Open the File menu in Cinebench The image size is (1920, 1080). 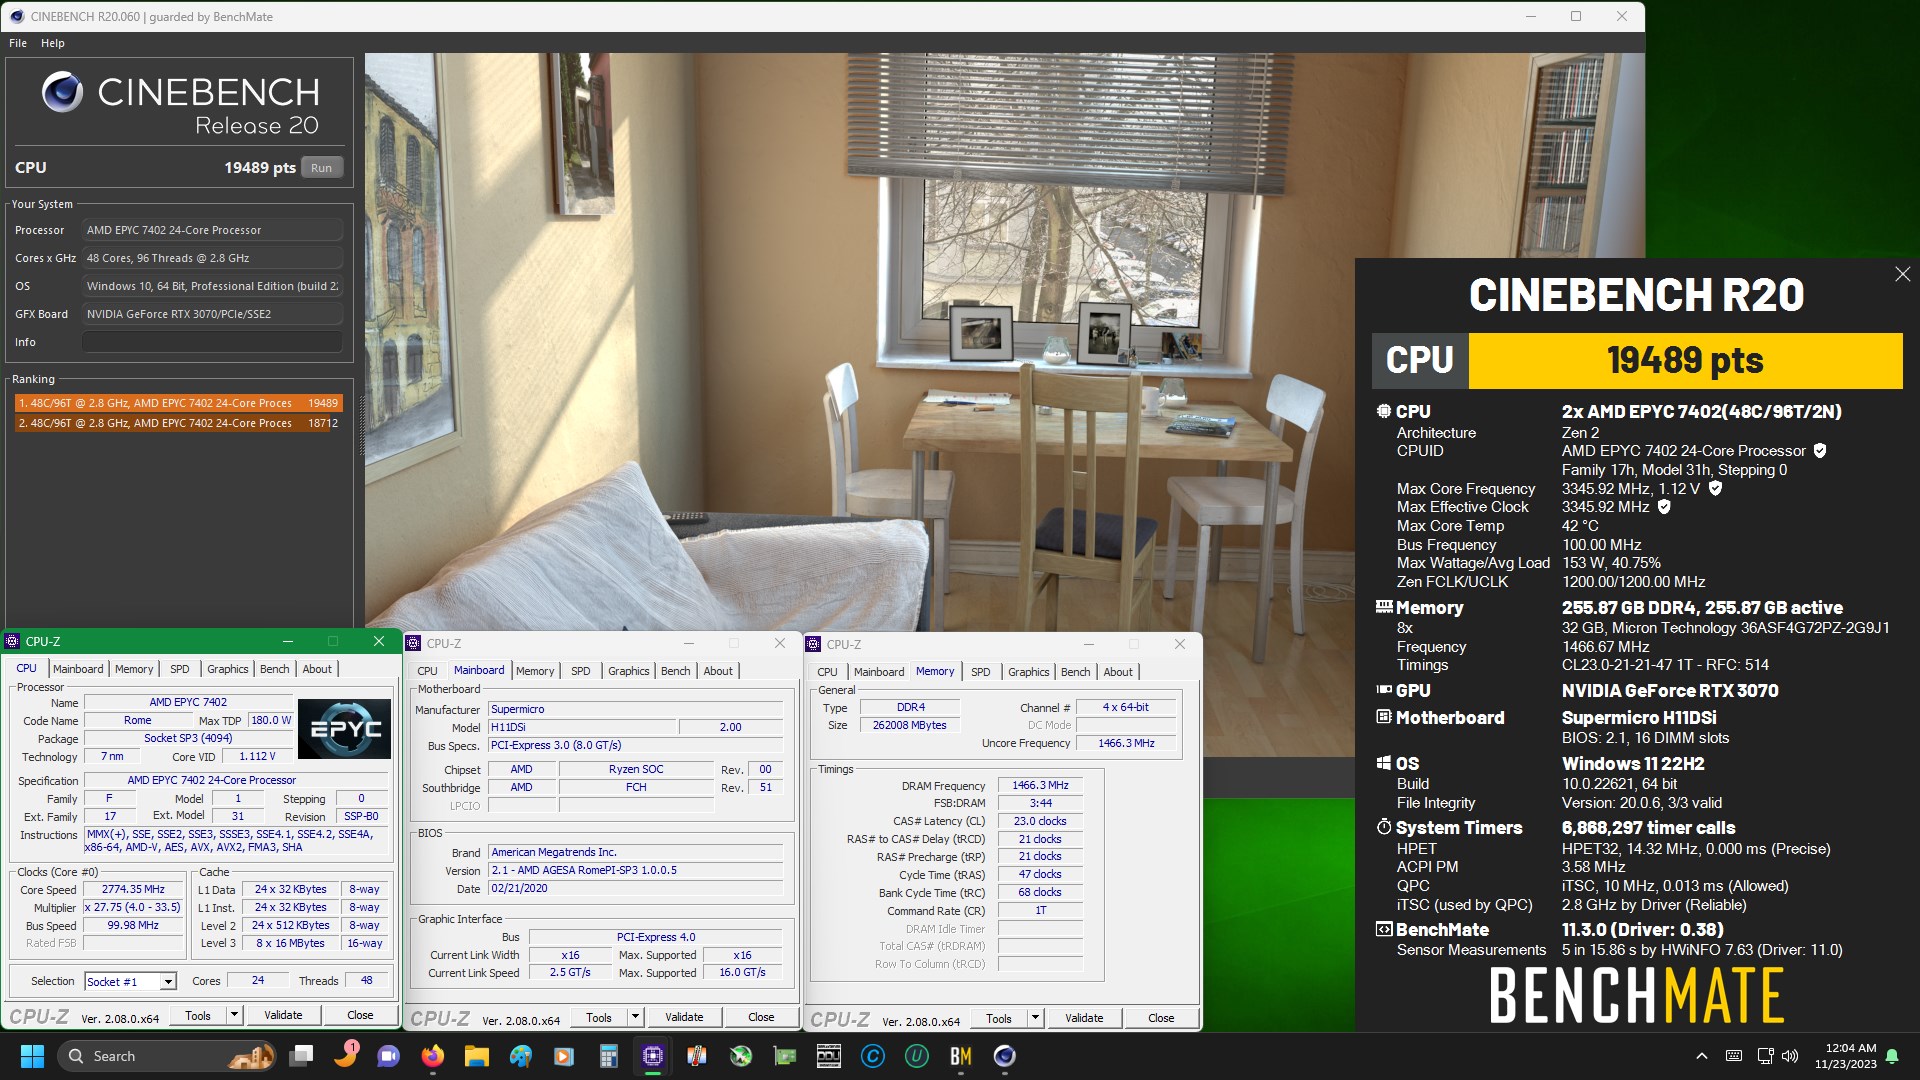[18, 43]
